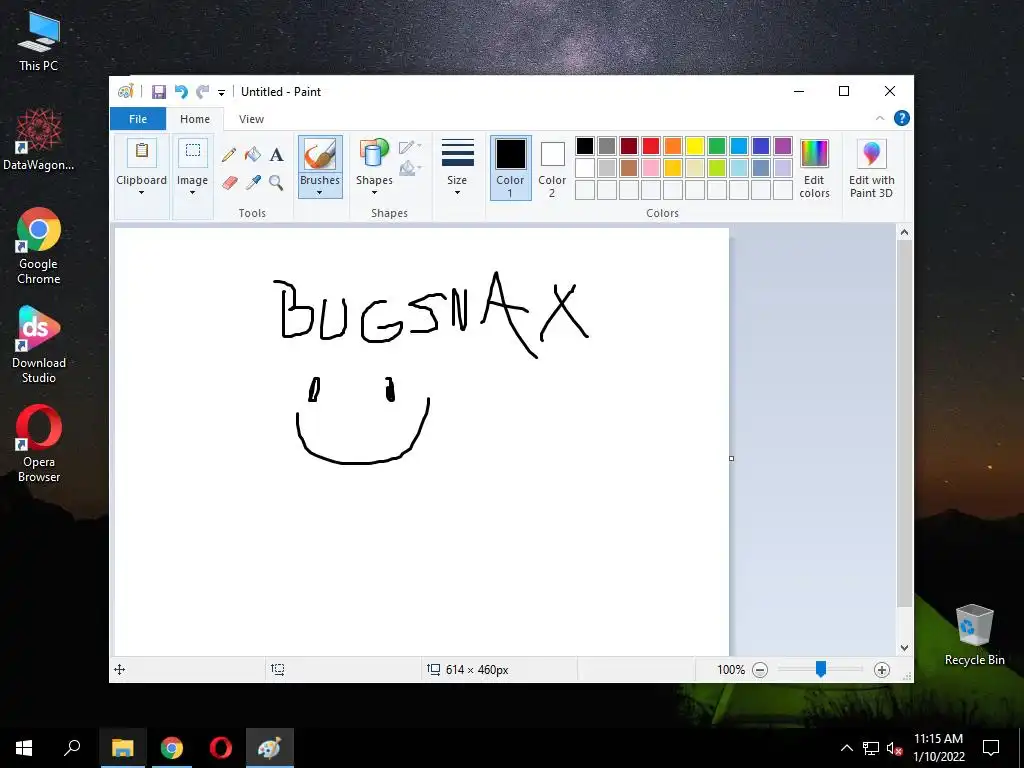
Task: Pick the pink color swatch
Action: pyautogui.click(x=651, y=168)
